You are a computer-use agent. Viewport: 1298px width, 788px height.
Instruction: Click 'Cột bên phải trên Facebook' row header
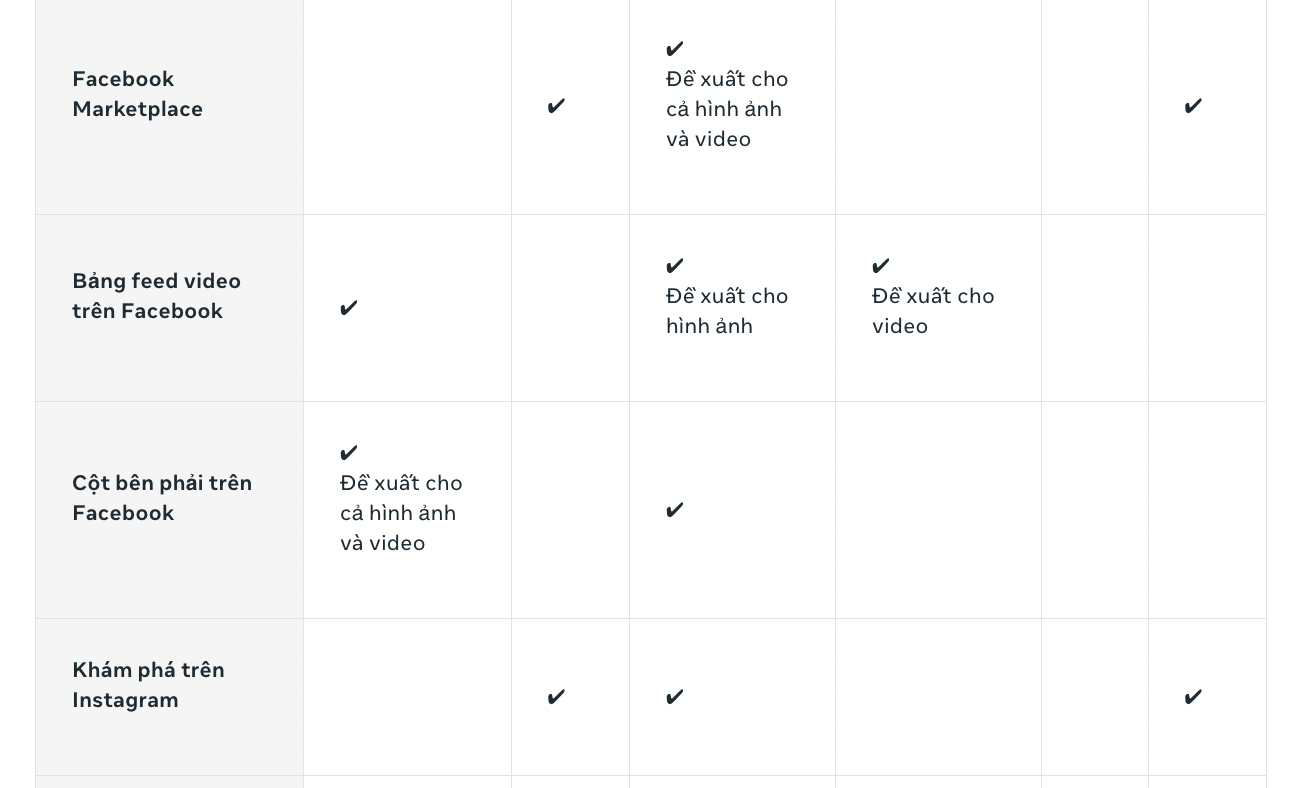point(162,498)
